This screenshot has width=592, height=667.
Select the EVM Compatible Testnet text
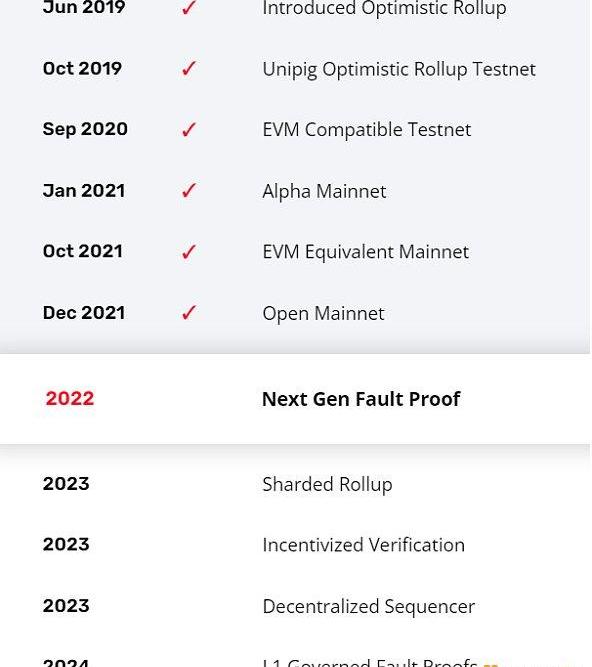(367, 130)
